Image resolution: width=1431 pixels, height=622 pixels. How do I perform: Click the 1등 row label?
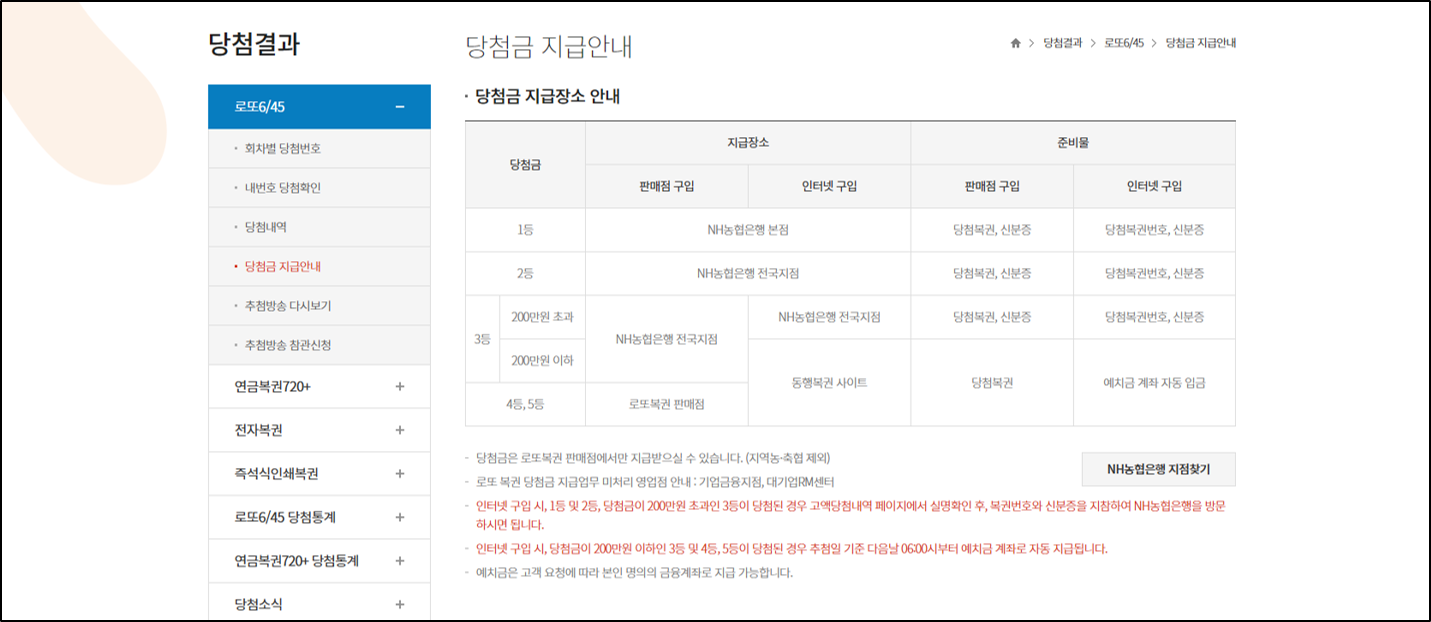coord(525,230)
